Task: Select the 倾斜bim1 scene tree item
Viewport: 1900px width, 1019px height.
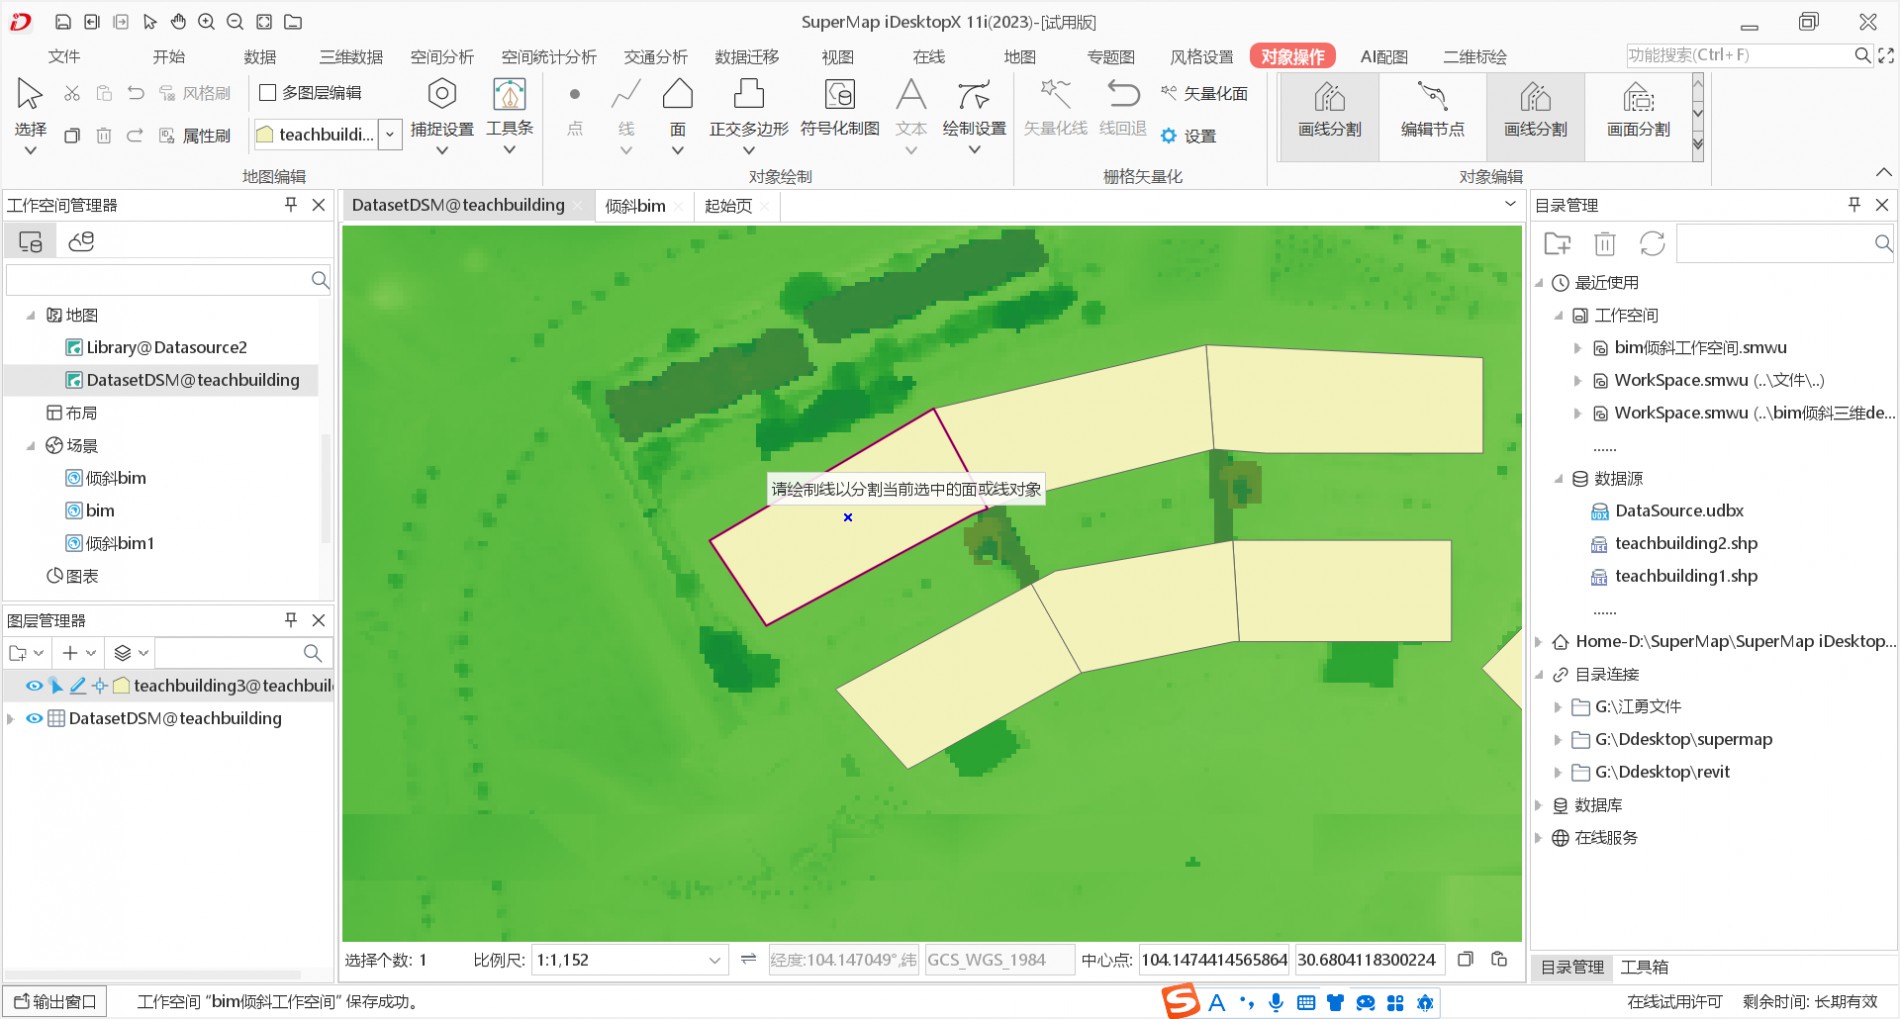Action: pyautogui.click(x=110, y=543)
